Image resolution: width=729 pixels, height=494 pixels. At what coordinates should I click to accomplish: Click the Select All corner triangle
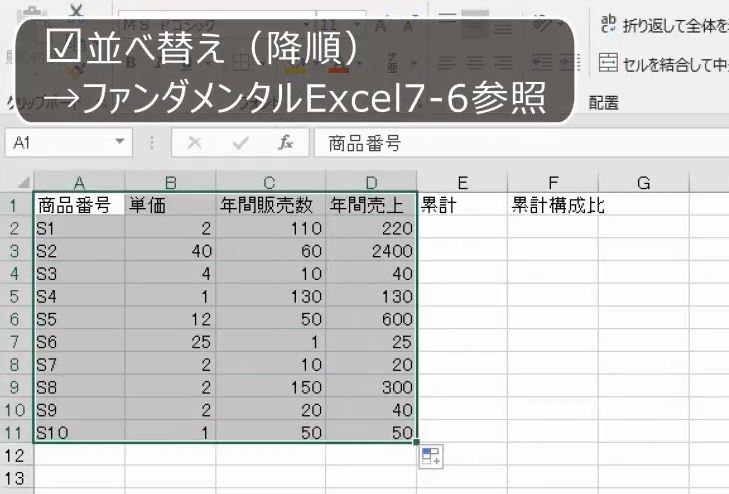point(23,182)
